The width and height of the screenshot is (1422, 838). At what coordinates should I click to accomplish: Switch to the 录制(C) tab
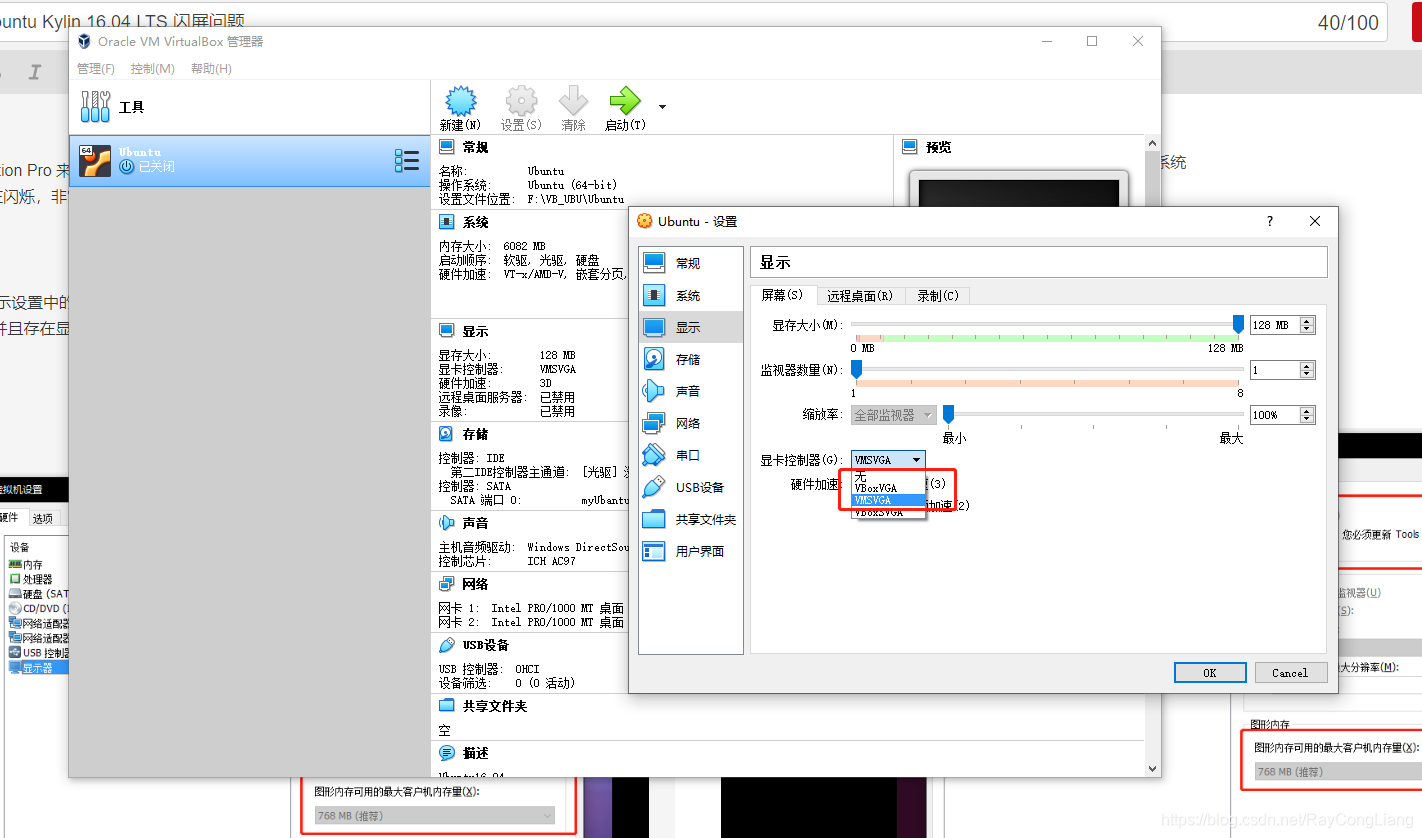tap(938, 296)
